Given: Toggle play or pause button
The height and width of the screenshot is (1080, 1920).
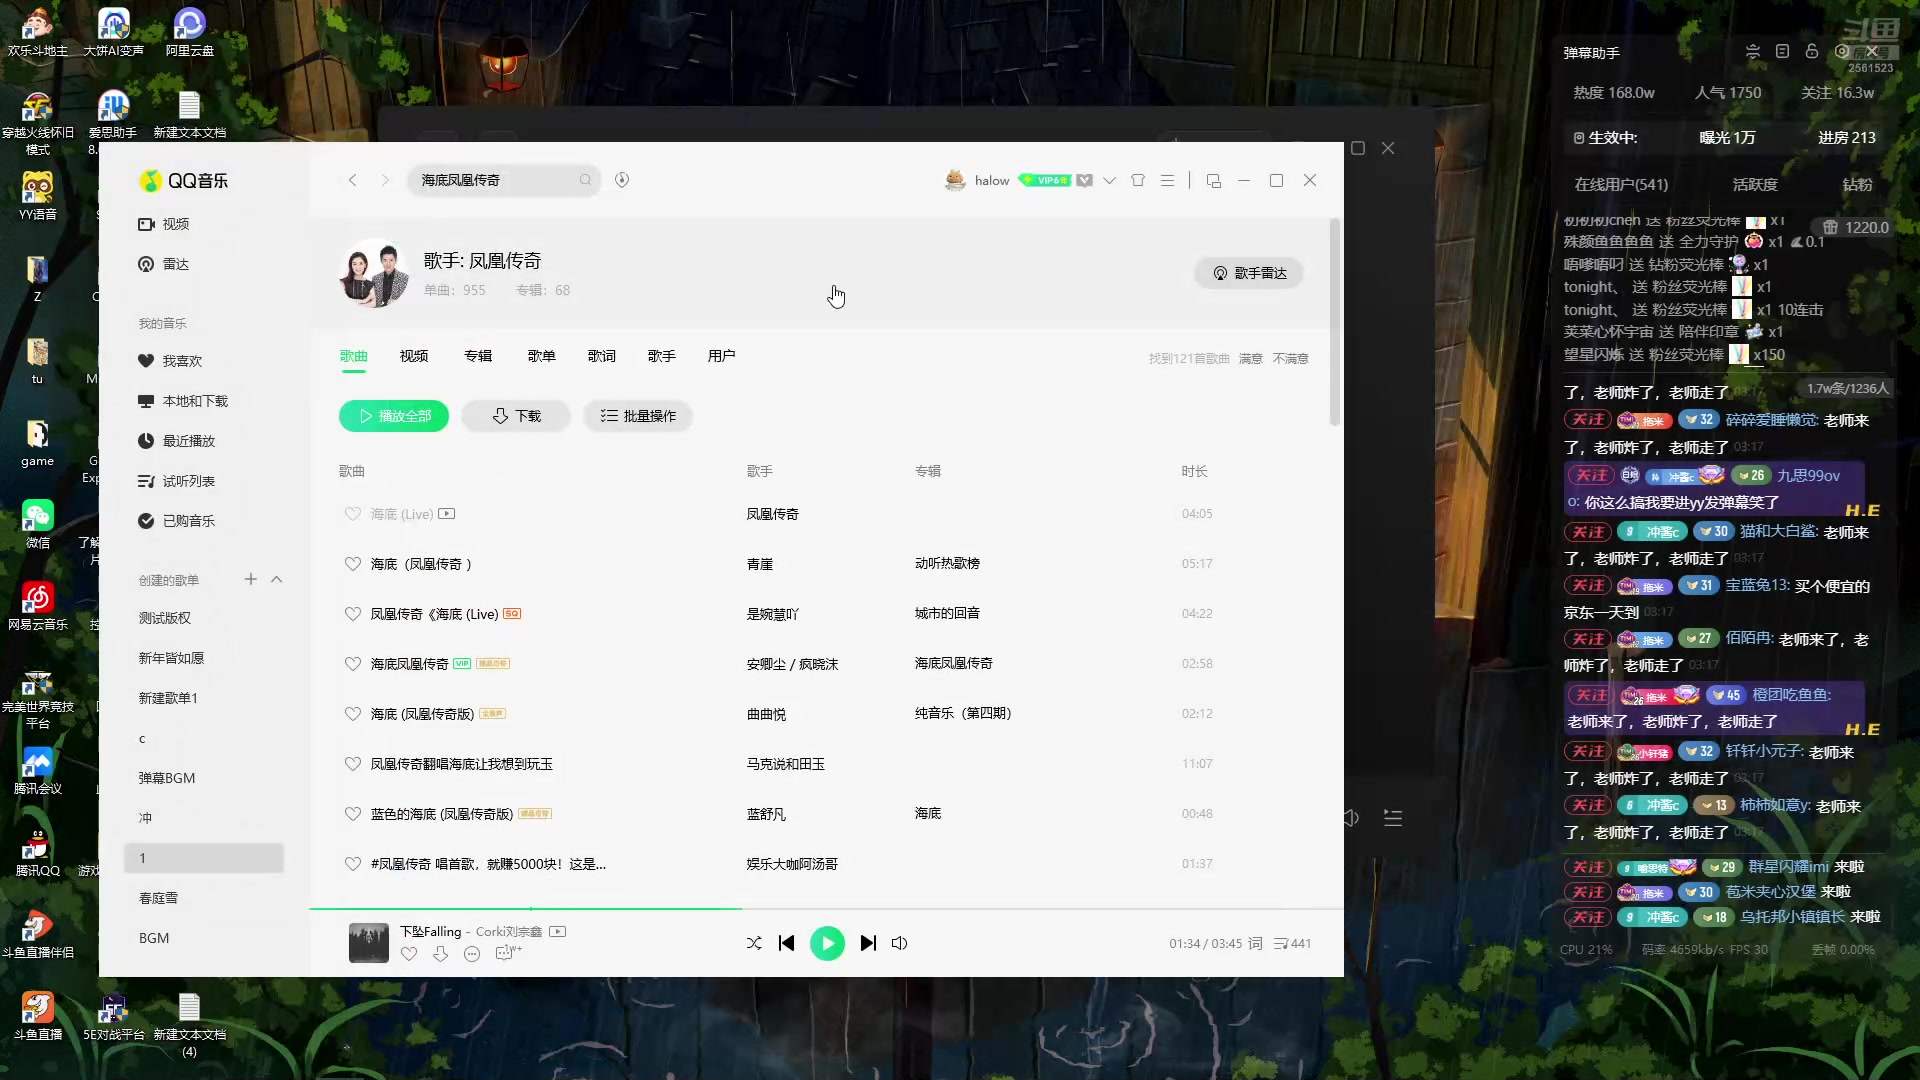Looking at the screenshot, I should coord(827,943).
